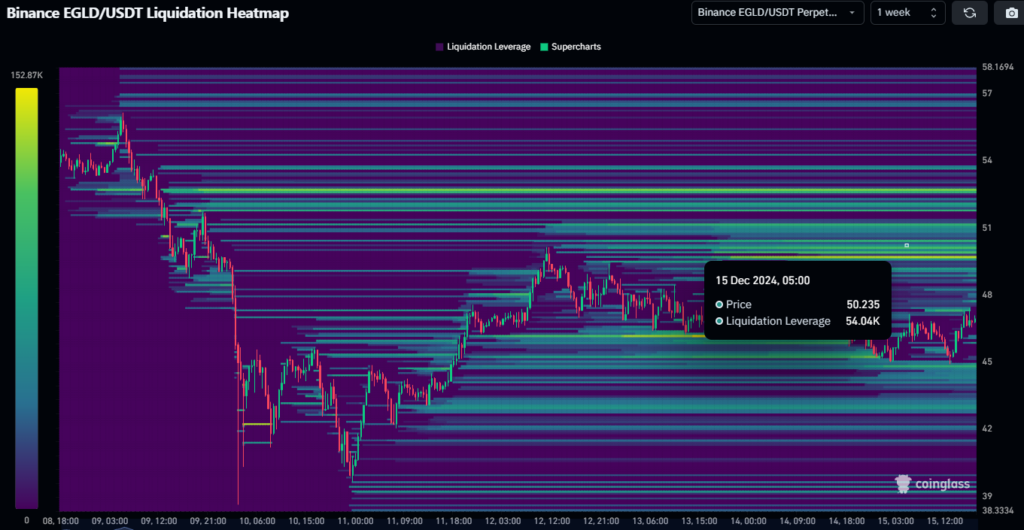Click the 11, 00:00 time axis label

tap(357, 521)
